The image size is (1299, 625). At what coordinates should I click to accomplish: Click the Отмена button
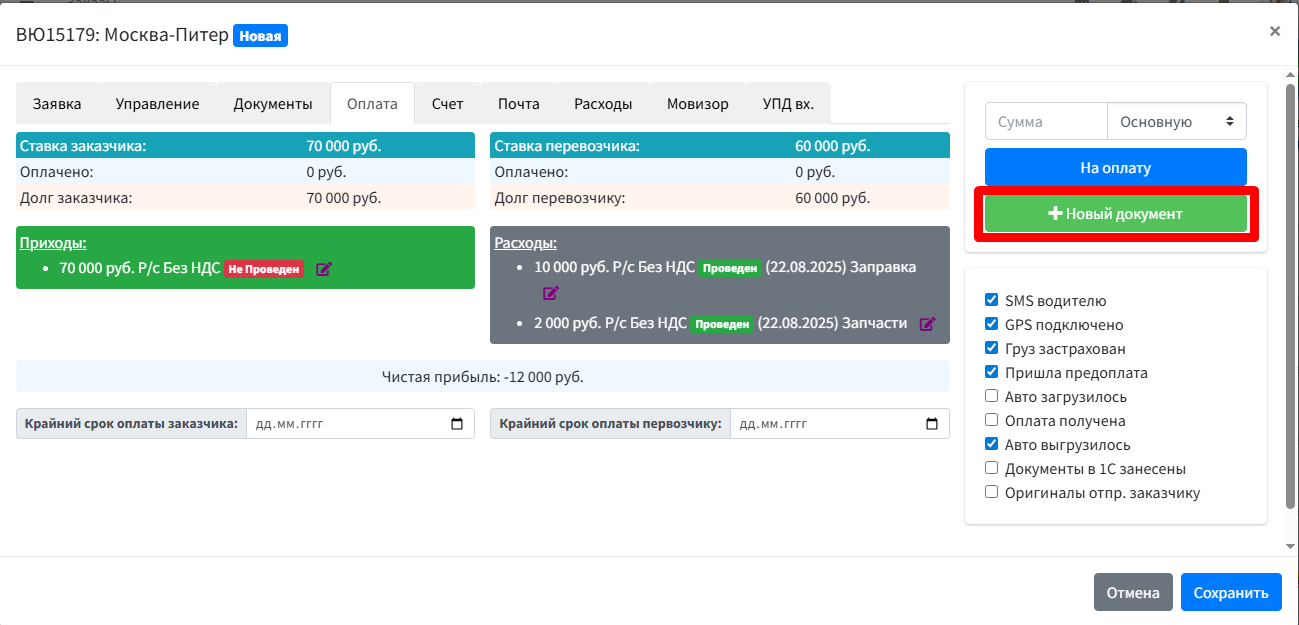(1132, 592)
